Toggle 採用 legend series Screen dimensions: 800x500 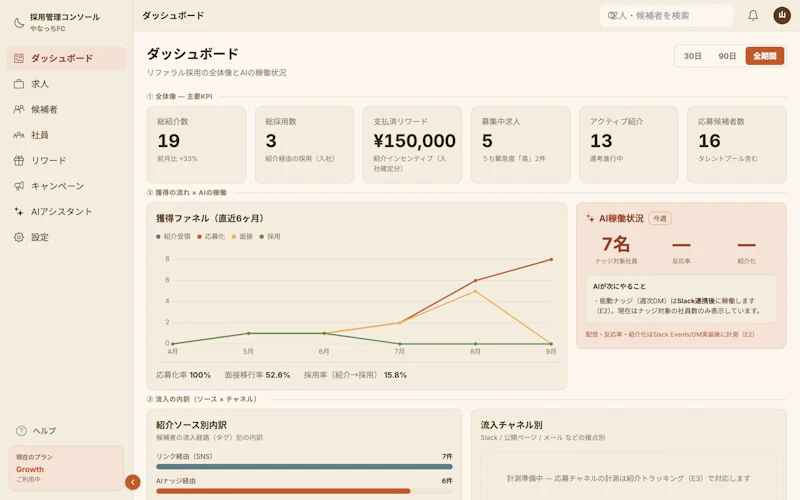point(270,236)
